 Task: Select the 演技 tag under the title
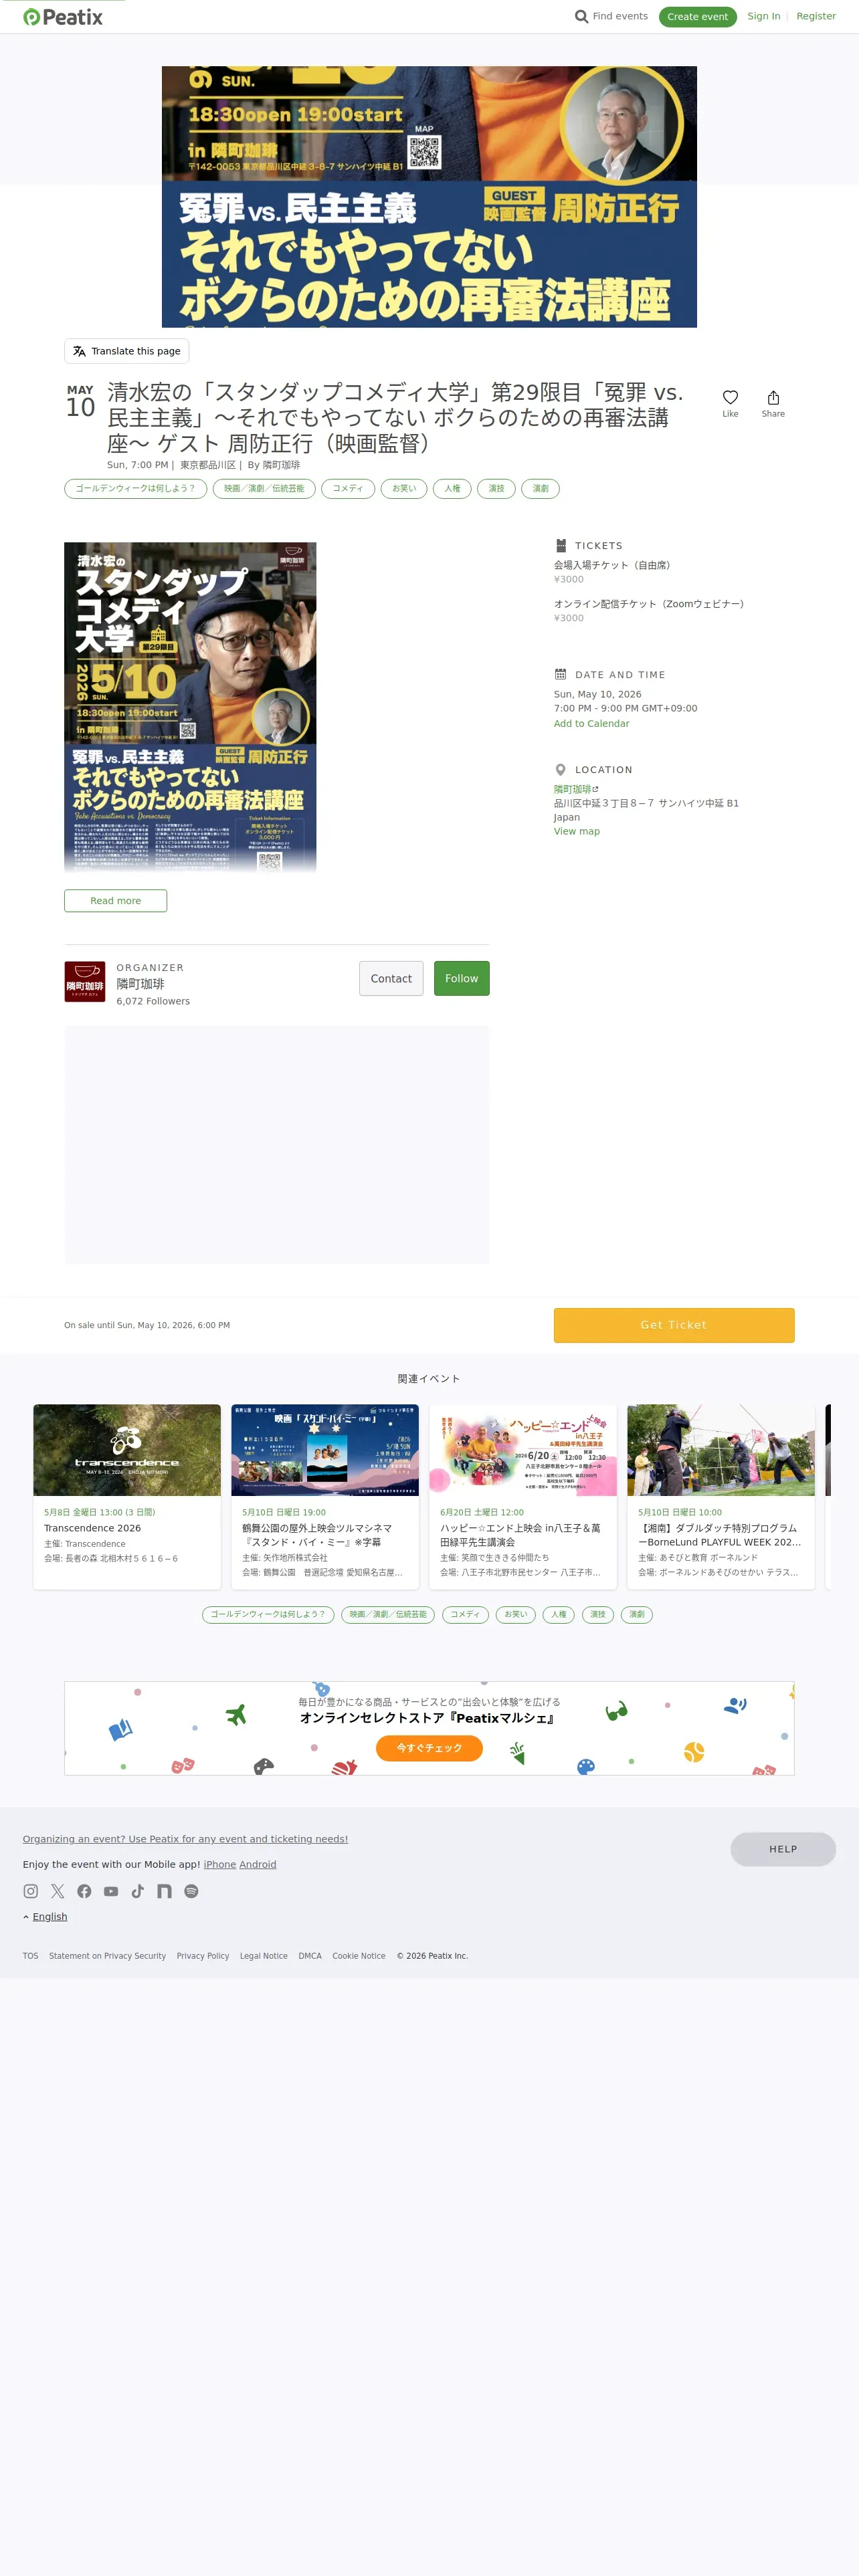point(497,489)
